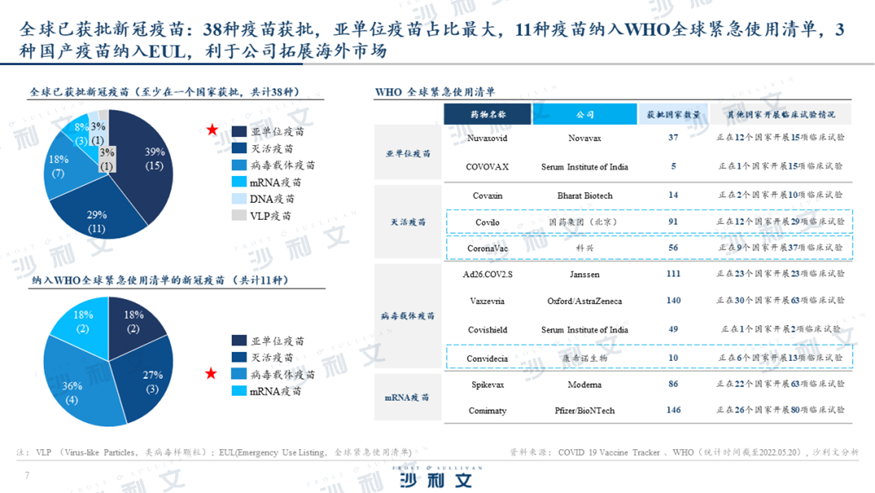Select the light blue mRNA疫苗 swatch in 38种 legend

pyautogui.click(x=239, y=182)
